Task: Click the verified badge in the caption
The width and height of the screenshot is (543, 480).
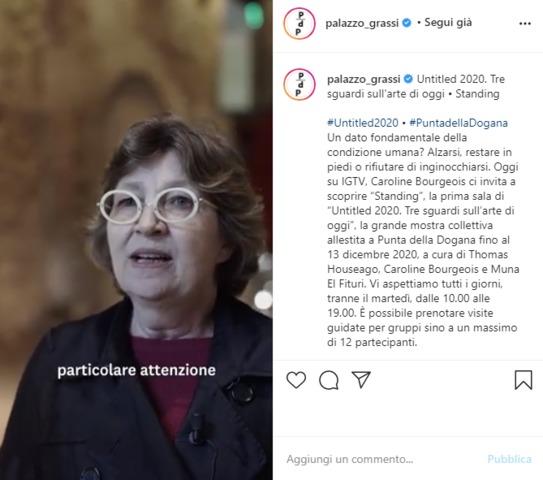Action: click(408, 79)
